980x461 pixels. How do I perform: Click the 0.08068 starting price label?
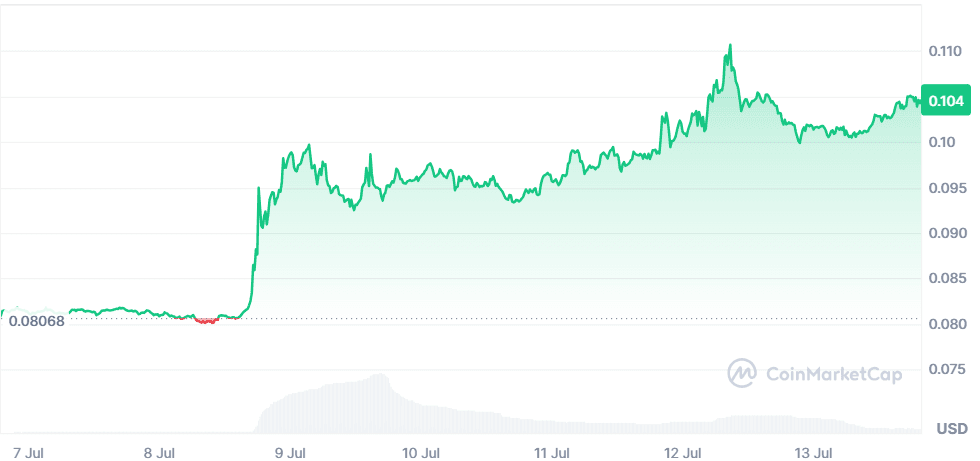[x=36, y=320]
